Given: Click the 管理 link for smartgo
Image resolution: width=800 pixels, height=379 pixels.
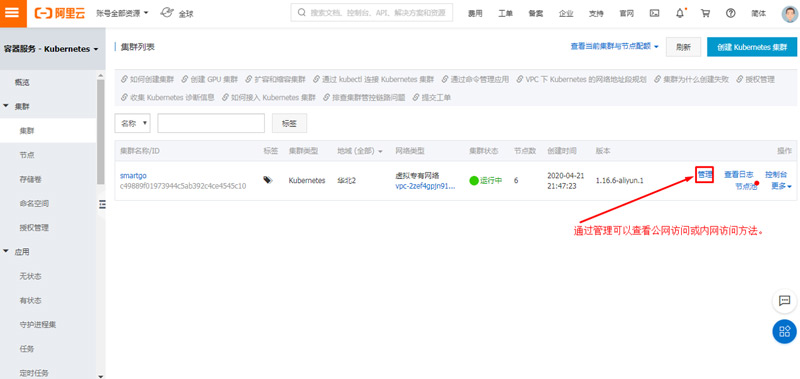Looking at the screenshot, I should (705, 174).
